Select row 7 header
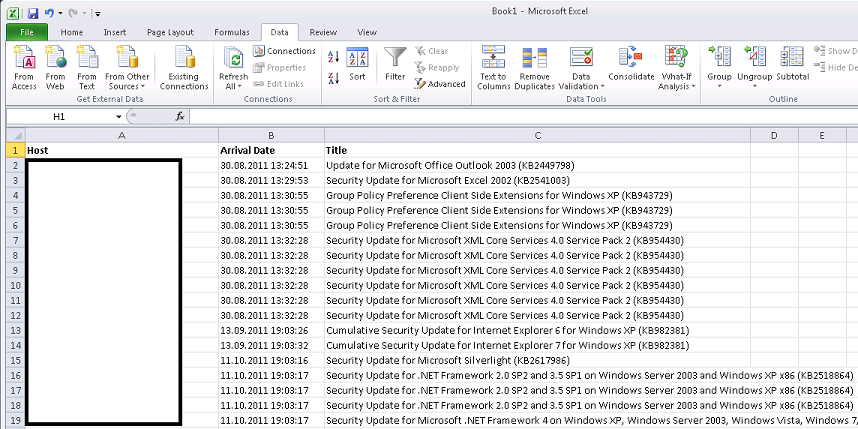This screenshot has width=858, height=429. (15, 240)
